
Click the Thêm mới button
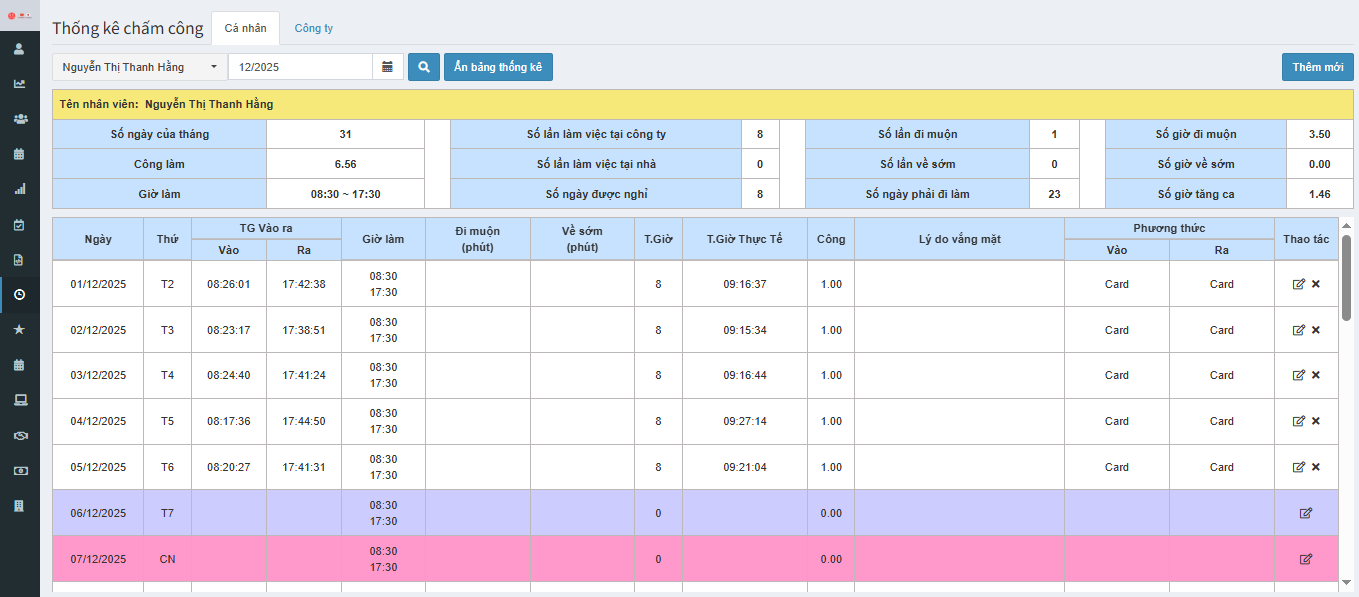coord(1317,67)
